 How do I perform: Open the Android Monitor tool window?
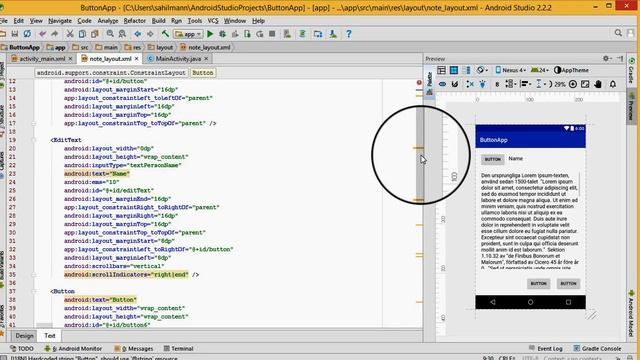(x=73, y=349)
